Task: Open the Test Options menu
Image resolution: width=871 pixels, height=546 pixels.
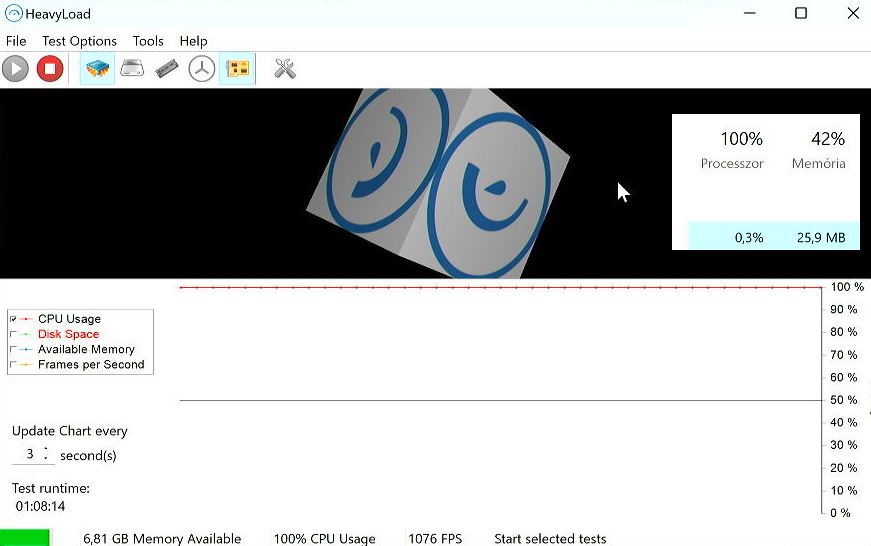Action: 79,41
